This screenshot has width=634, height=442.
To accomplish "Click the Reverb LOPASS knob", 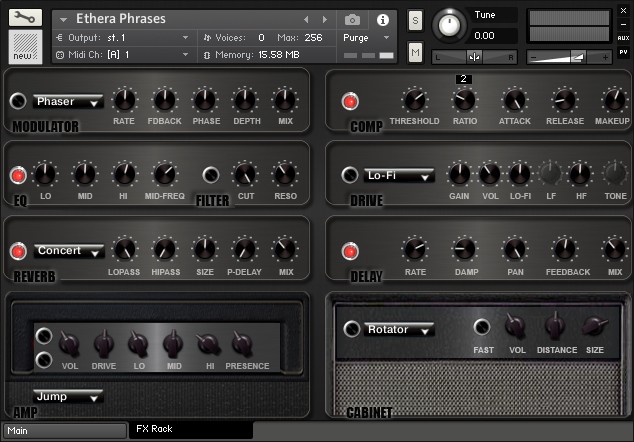I will point(125,250).
